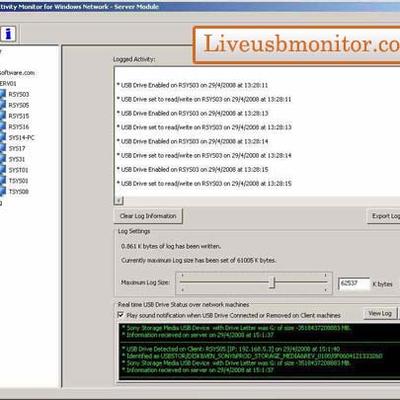400x400 pixels.
Task: Click log entry 'set to read/write' at 13:28:14
Action: point(204,155)
